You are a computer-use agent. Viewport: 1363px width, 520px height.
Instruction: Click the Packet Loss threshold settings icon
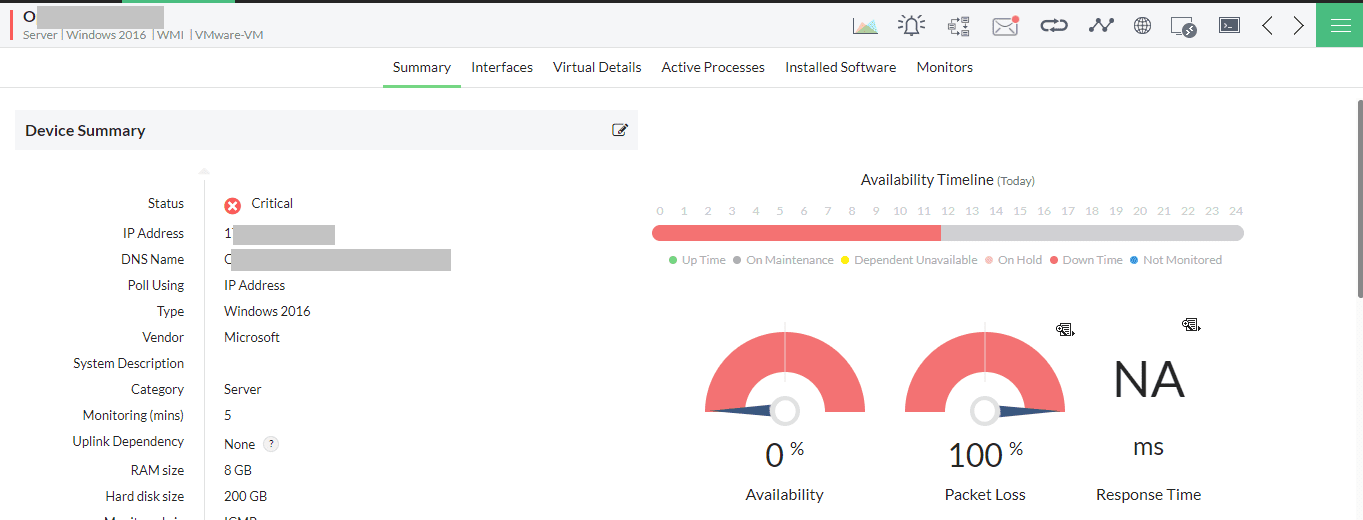coord(1065,328)
